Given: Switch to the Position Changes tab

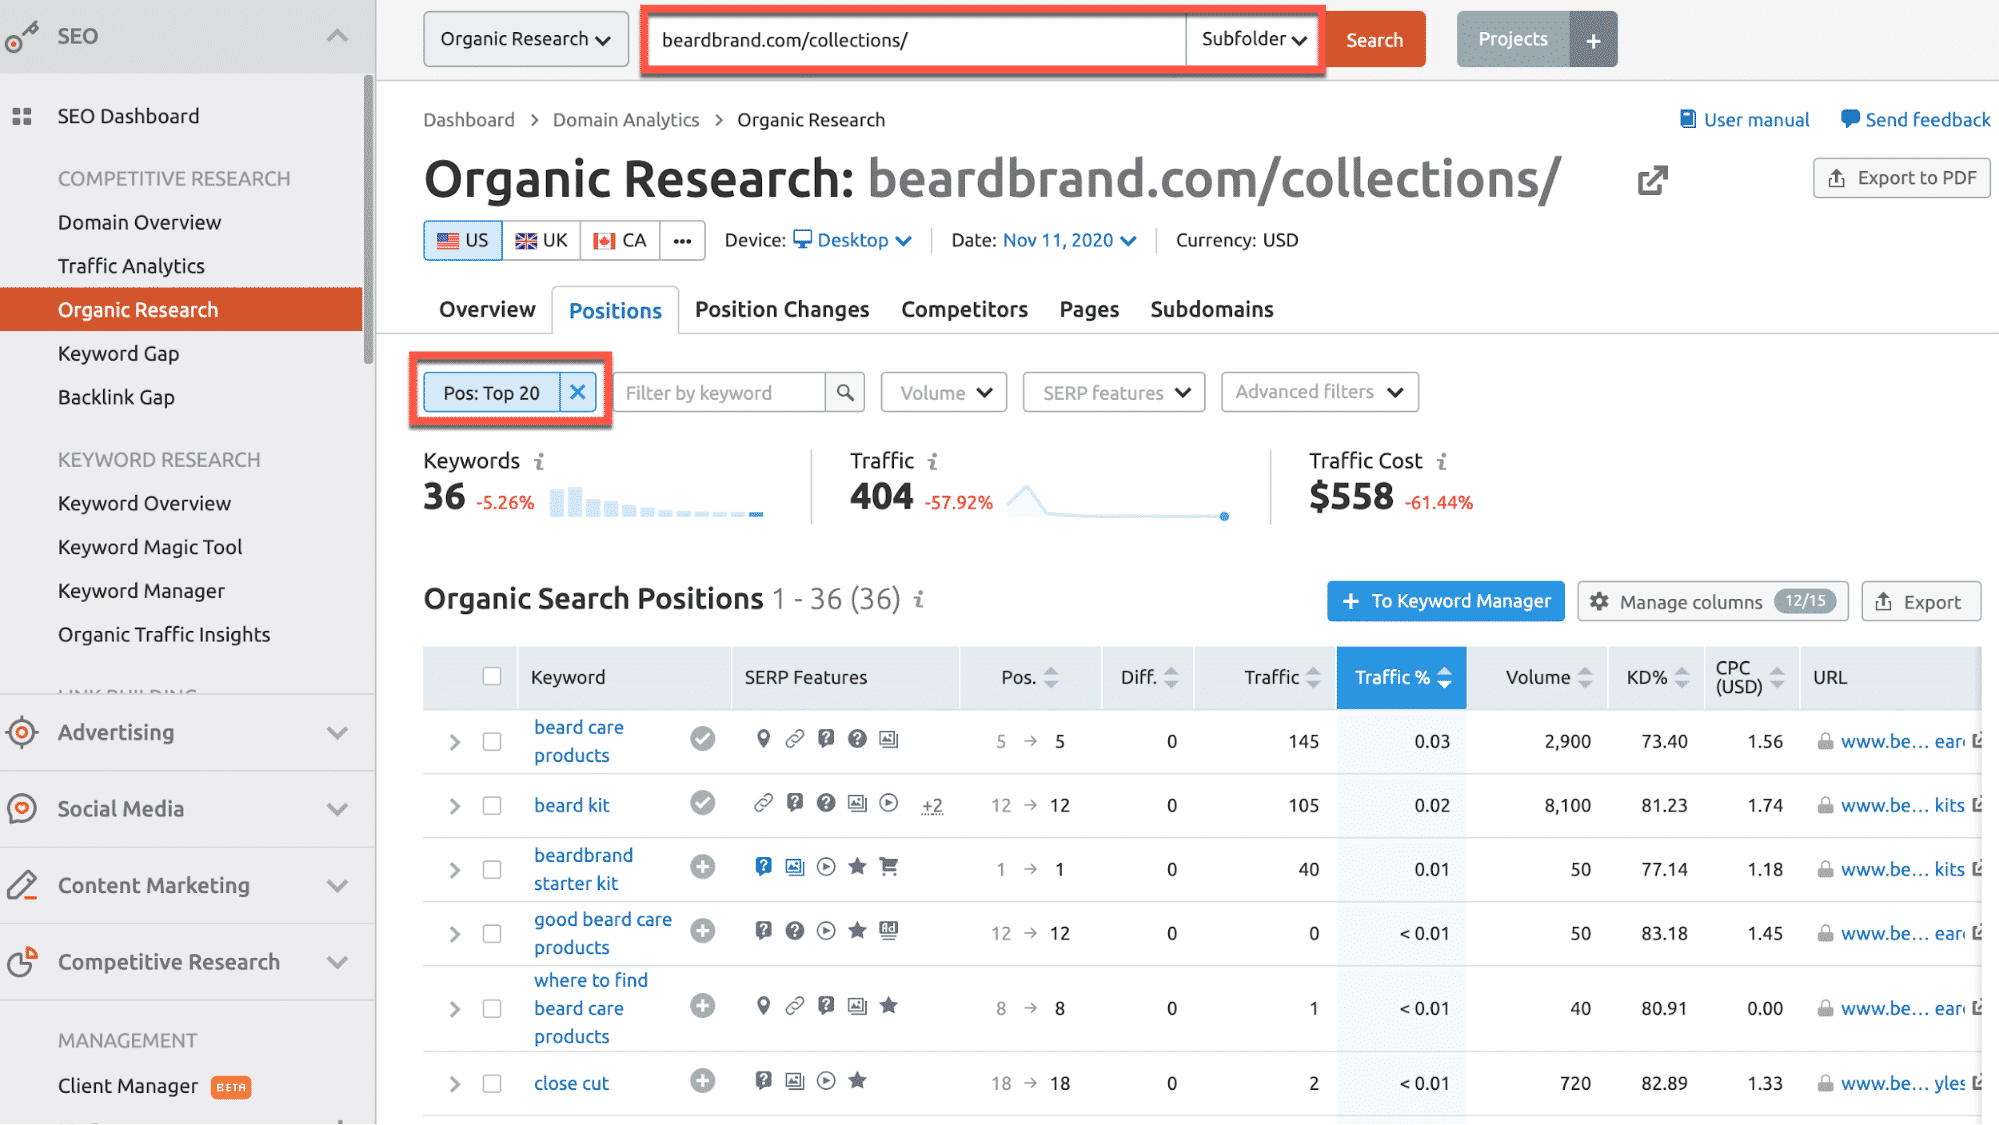Looking at the screenshot, I should pyautogui.click(x=782, y=310).
